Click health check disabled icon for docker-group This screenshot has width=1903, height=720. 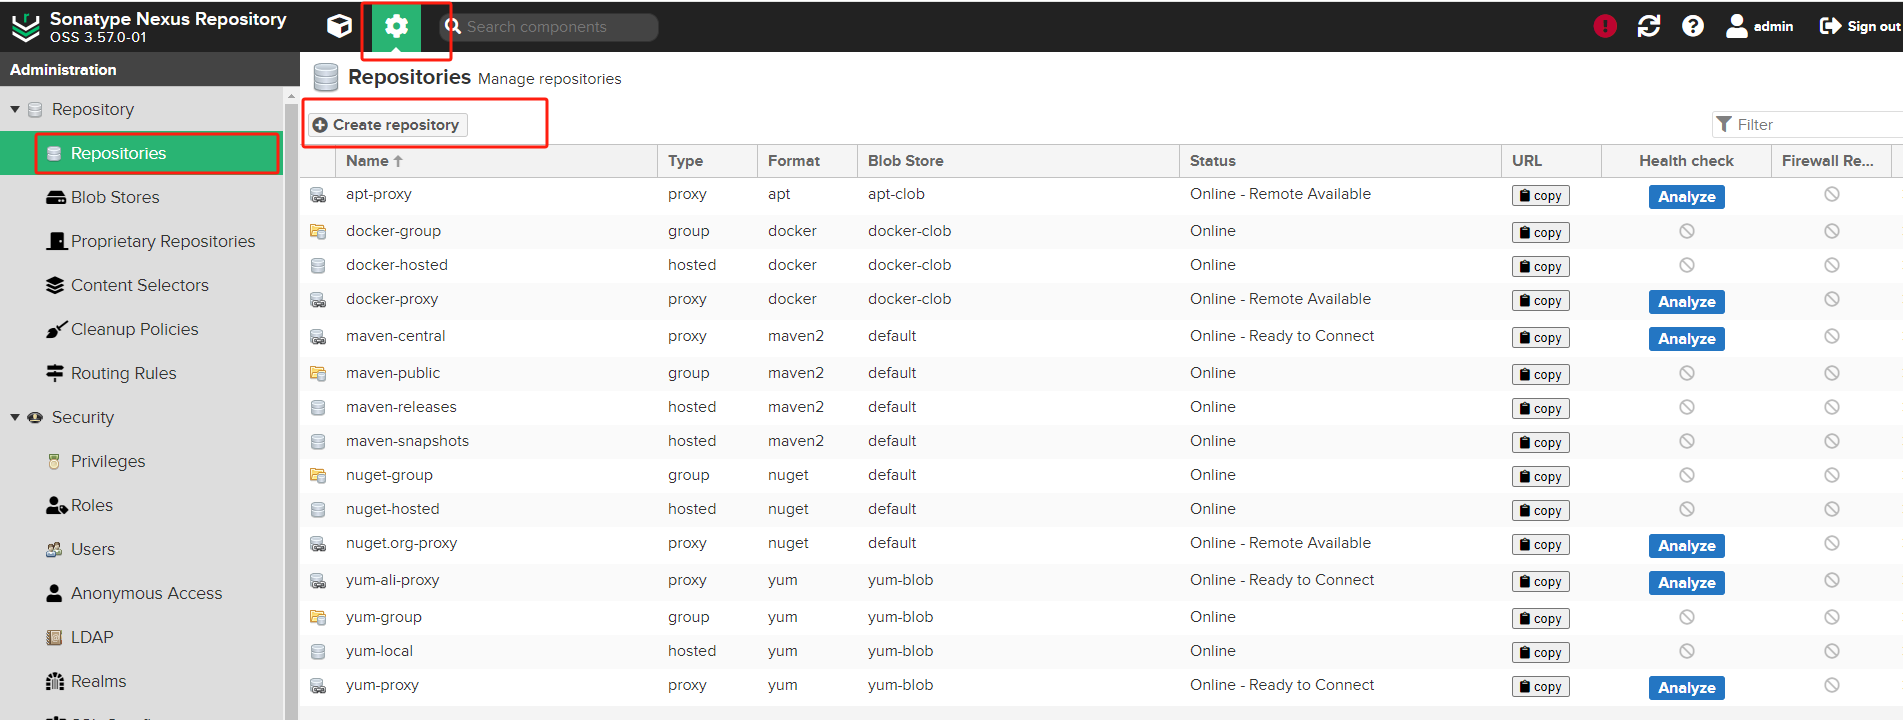click(x=1687, y=231)
